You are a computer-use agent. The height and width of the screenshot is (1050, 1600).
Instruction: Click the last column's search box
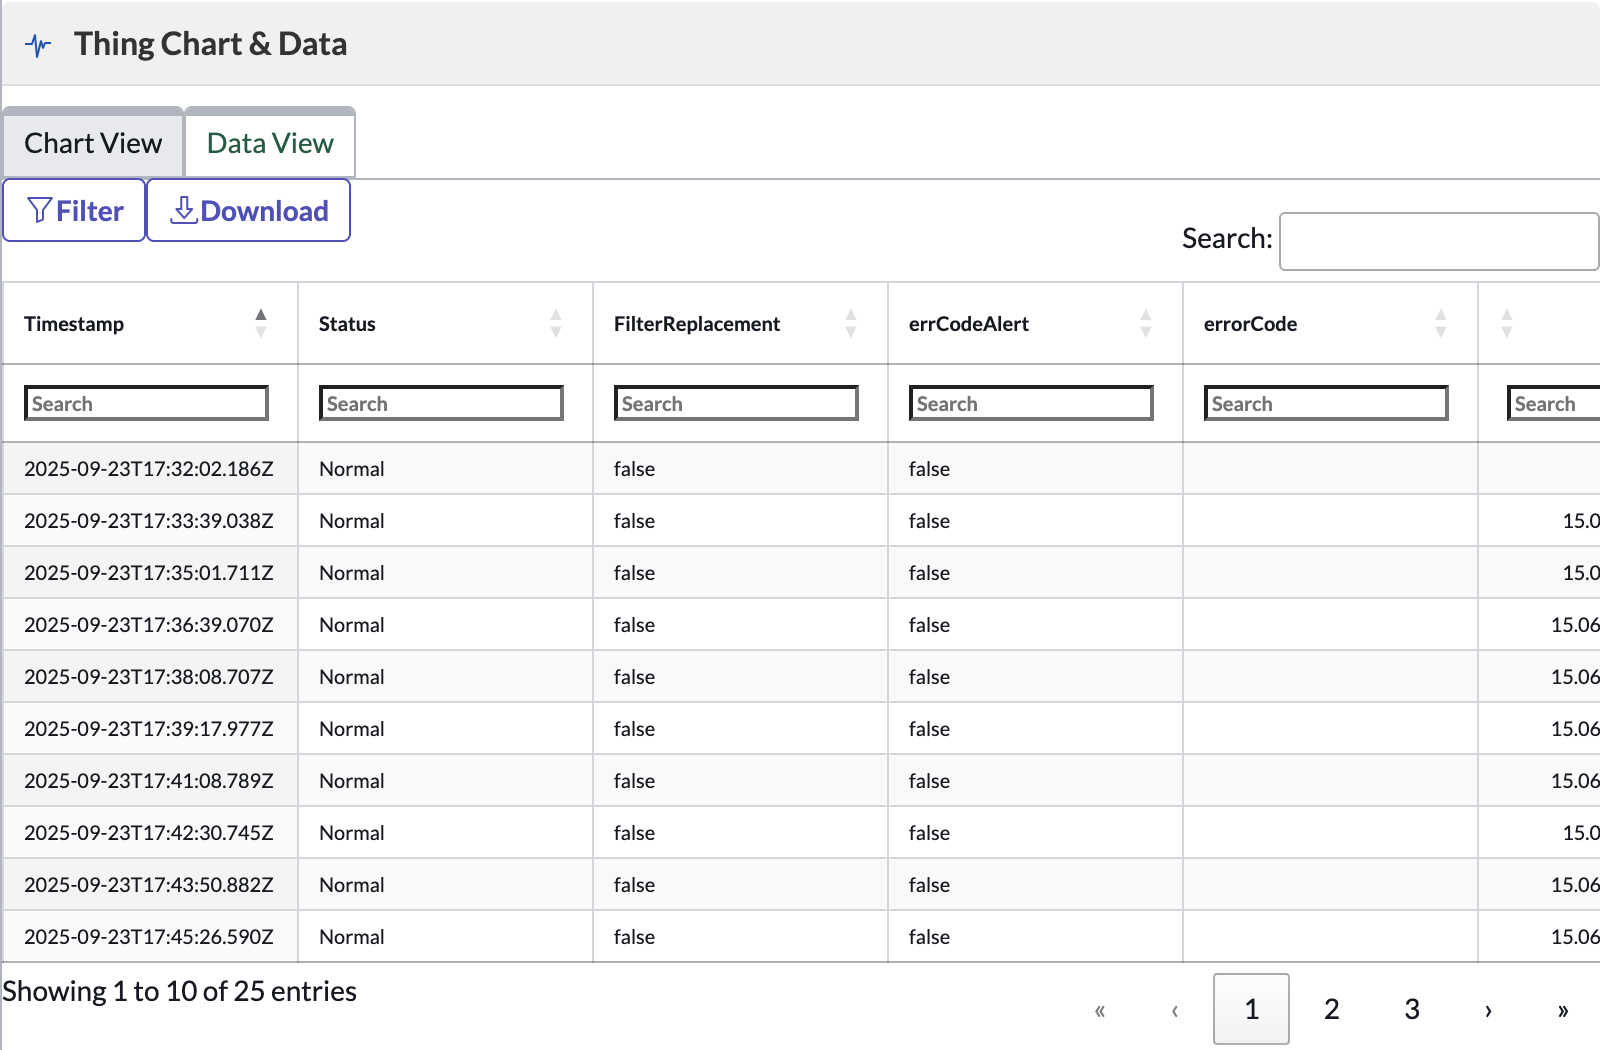[1554, 403]
